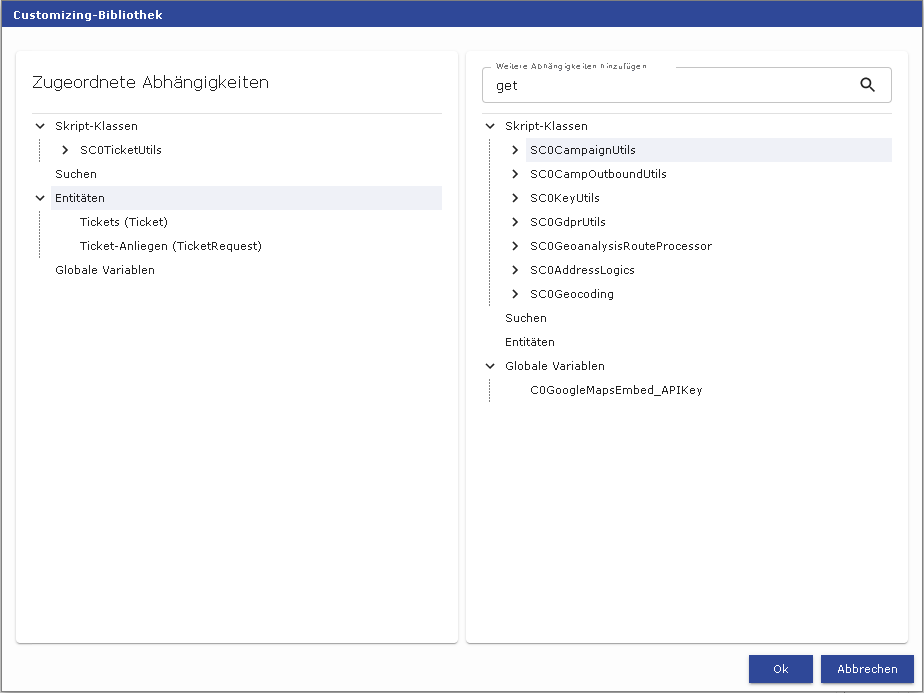The image size is (924, 693).
Task: Expand SC0GeoanalysisRouteProcessor entry
Action: 515,246
